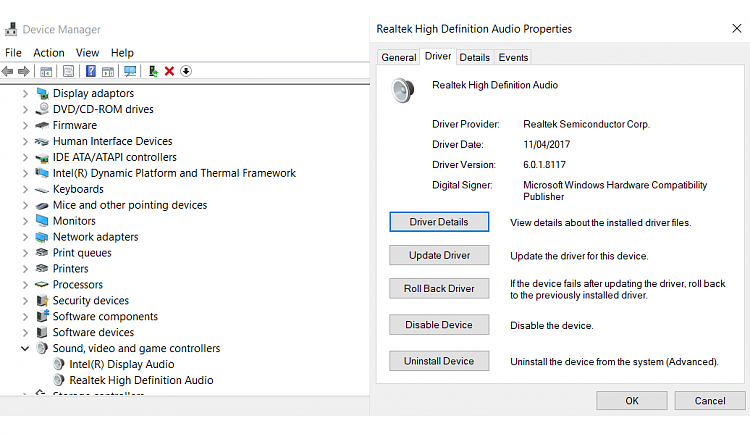This screenshot has width=750, height=434.
Task: Click the blue Help question mark icon
Action: click(x=90, y=71)
